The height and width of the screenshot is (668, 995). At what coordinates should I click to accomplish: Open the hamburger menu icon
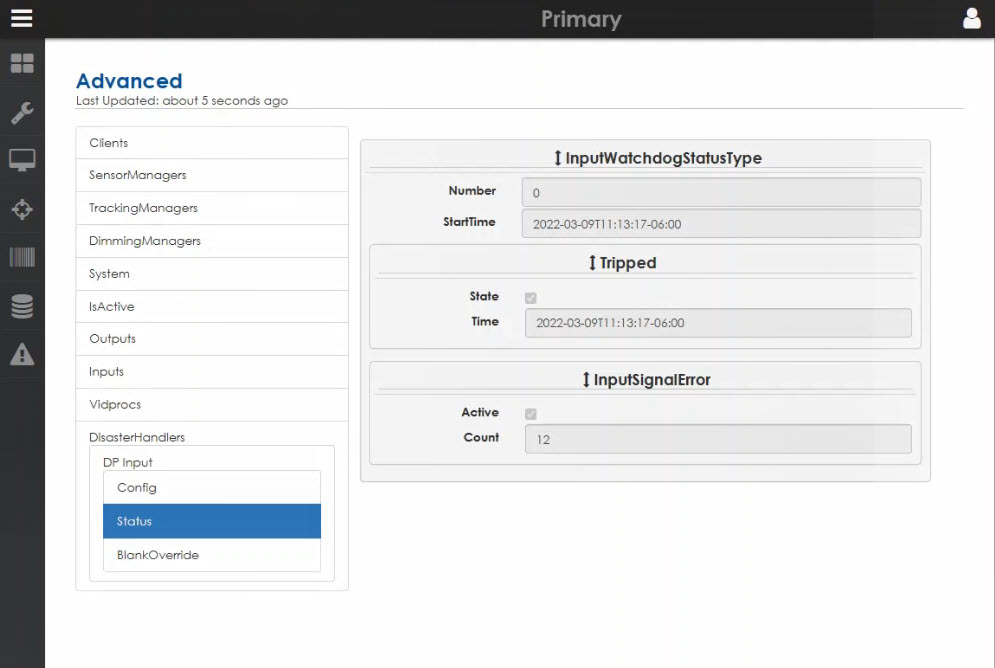tap(21, 18)
